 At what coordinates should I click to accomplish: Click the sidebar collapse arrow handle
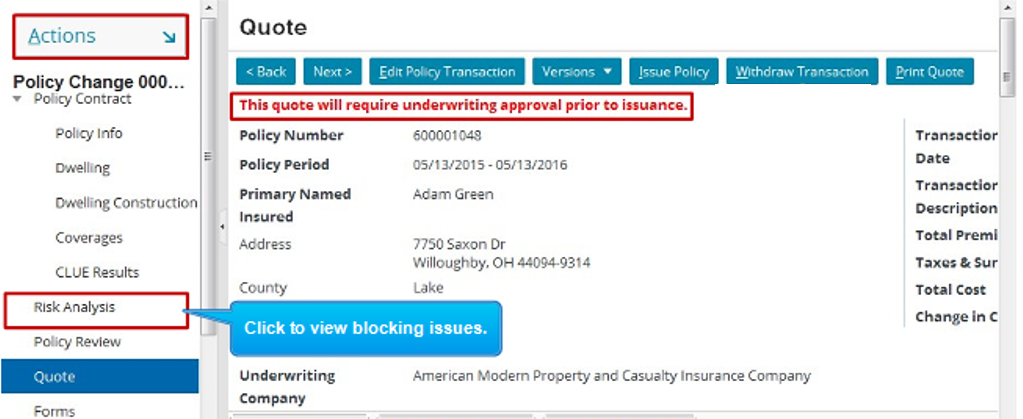click(x=222, y=227)
